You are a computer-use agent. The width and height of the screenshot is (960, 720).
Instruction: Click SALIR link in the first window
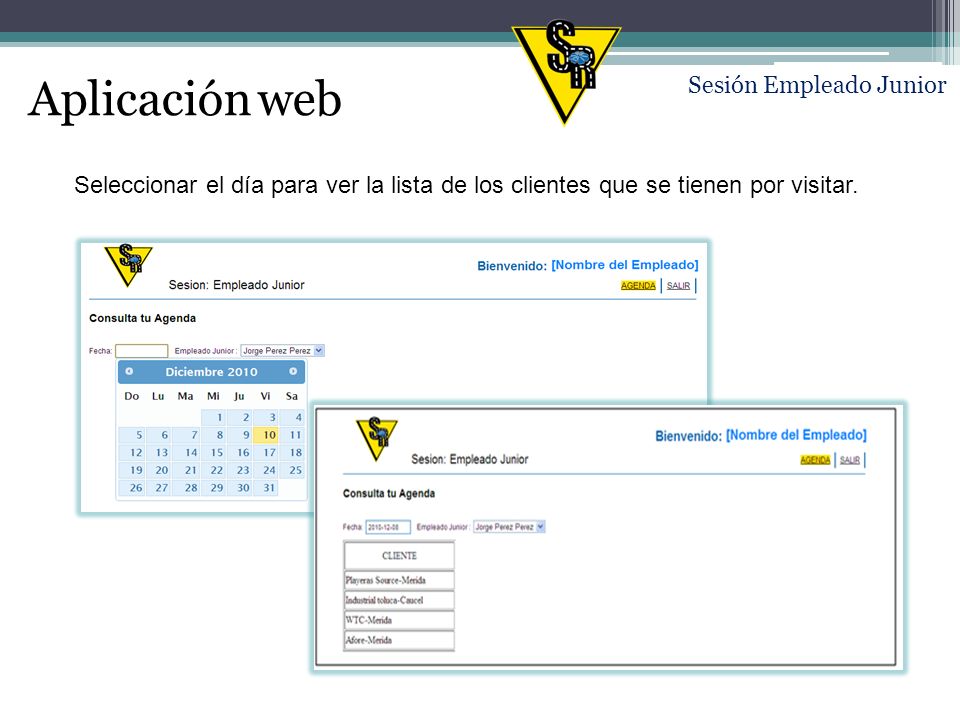[678, 285]
